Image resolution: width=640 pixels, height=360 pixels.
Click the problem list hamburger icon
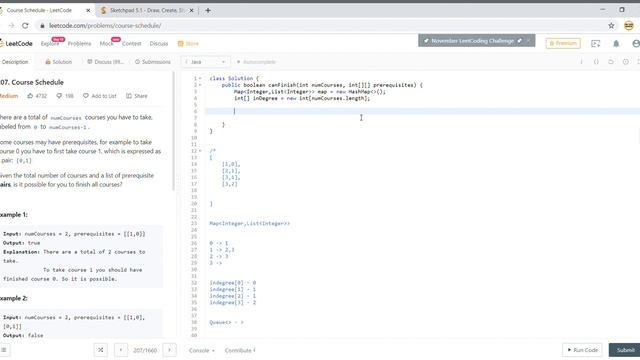click(4, 350)
